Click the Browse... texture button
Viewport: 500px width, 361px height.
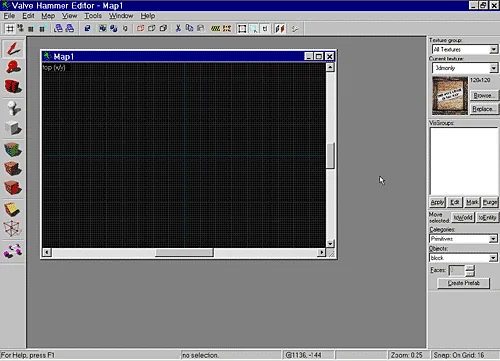click(484, 95)
